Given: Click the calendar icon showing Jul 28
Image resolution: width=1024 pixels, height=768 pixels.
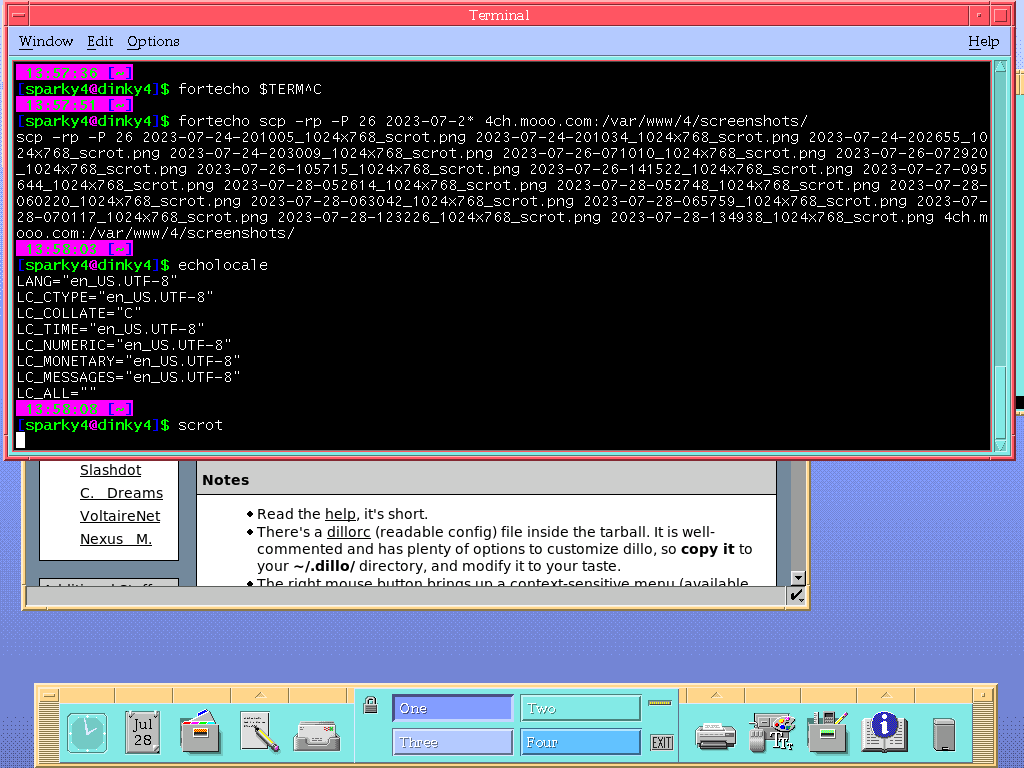Looking at the screenshot, I should click(143, 733).
